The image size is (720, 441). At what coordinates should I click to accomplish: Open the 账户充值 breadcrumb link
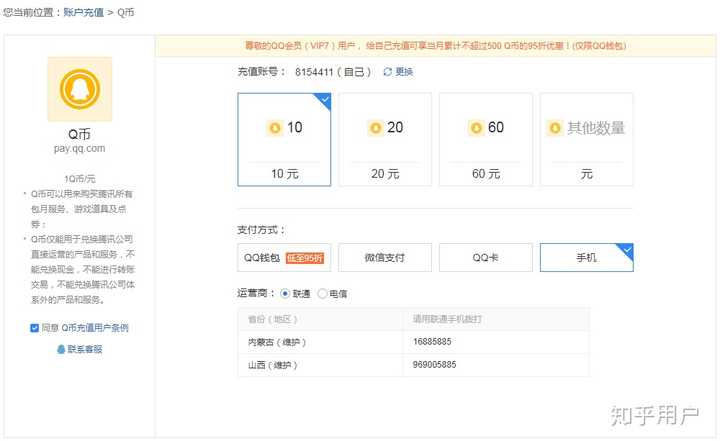(x=84, y=12)
